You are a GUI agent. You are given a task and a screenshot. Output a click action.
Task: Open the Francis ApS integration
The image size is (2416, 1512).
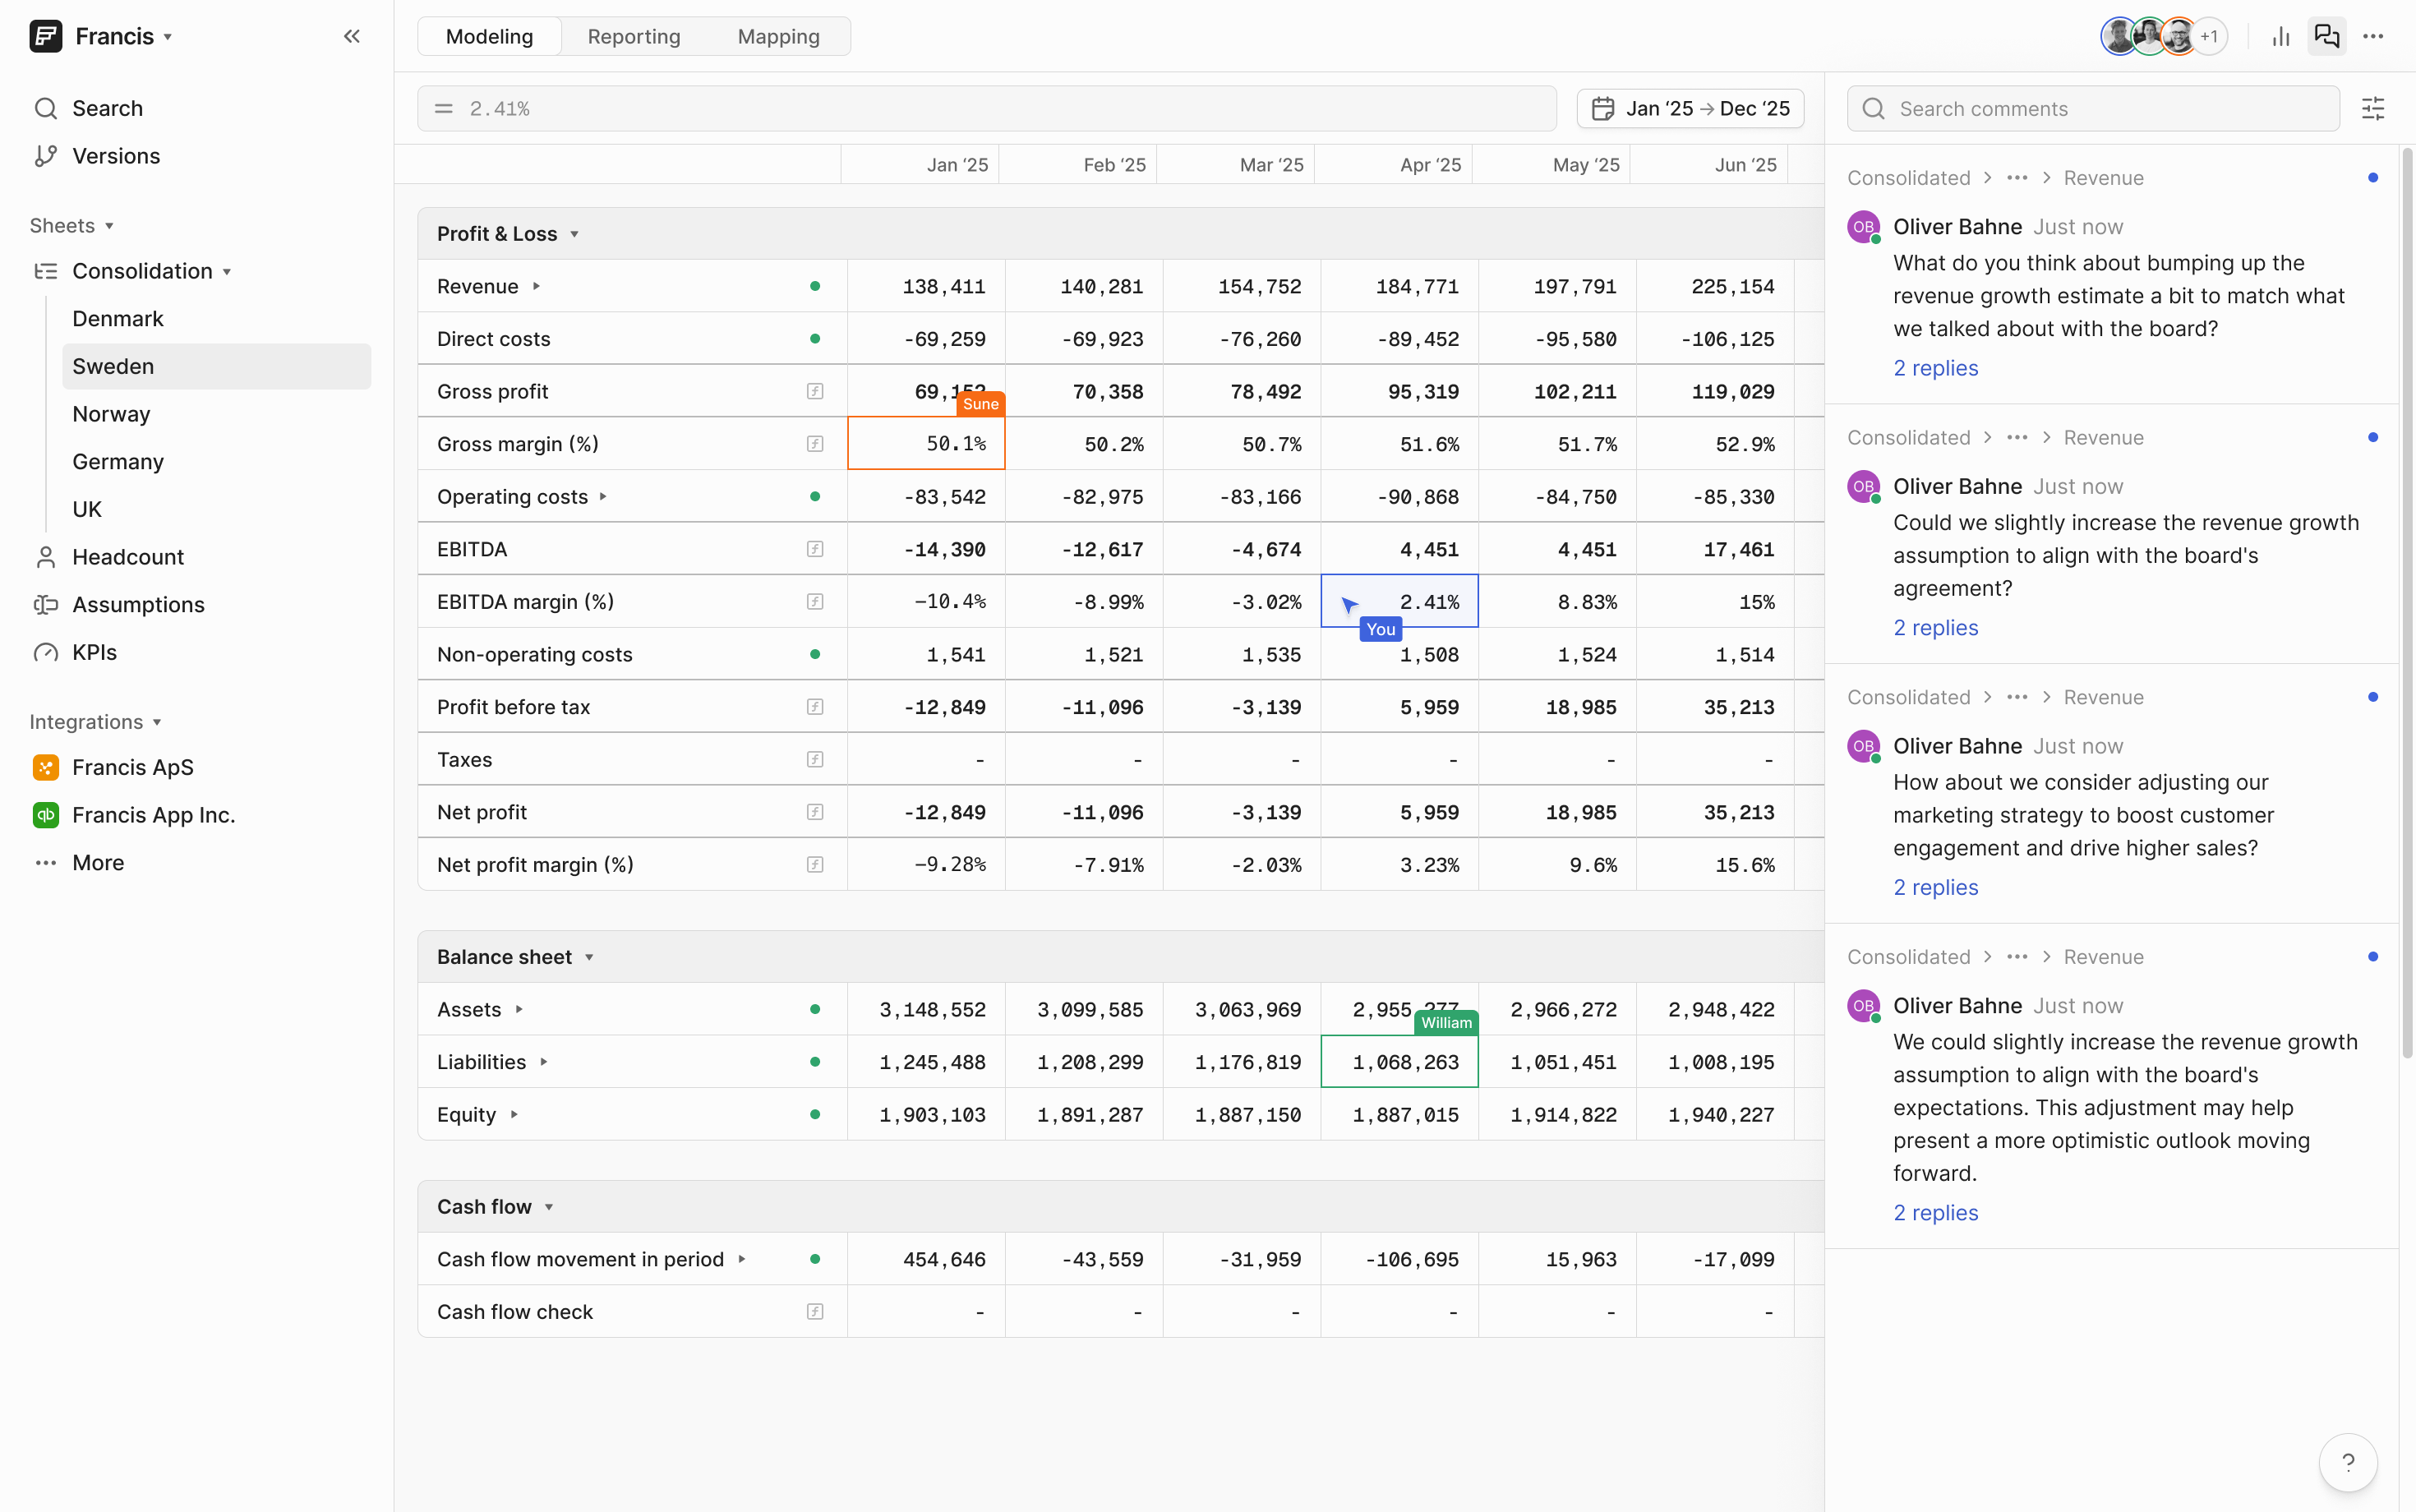coord(133,767)
